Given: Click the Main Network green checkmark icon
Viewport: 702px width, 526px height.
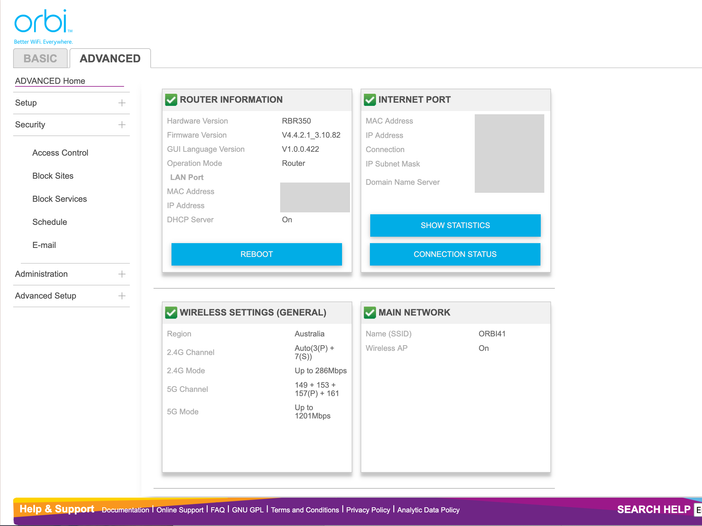Looking at the screenshot, I should click(370, 312).
